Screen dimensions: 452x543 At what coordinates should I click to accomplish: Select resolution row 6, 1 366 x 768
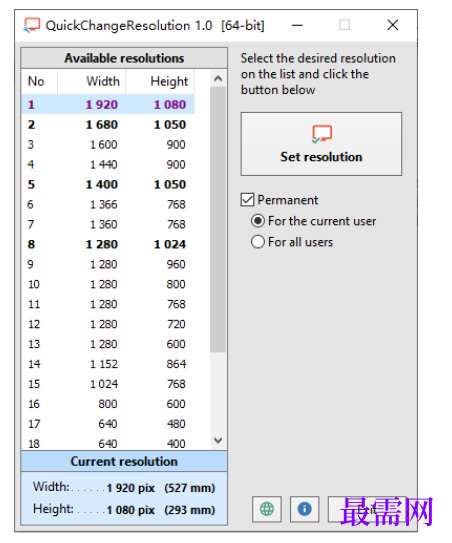[x=108, y=204]
